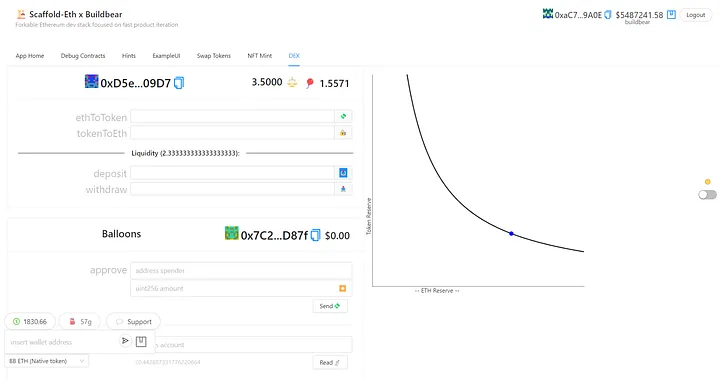Click the 0xD5e...09D7 blockie avatar
The image size is (720, 380).
[x=91, y=82]
